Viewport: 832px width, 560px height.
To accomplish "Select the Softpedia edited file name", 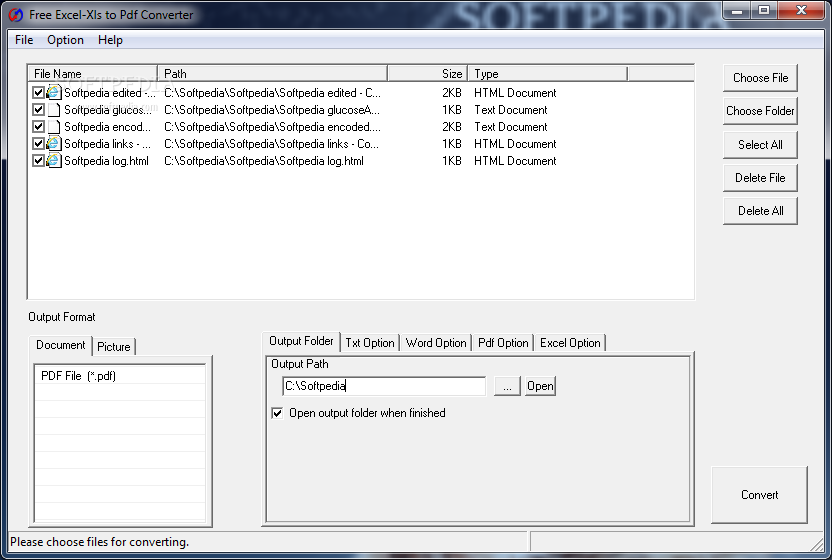I will coord(110,93).
